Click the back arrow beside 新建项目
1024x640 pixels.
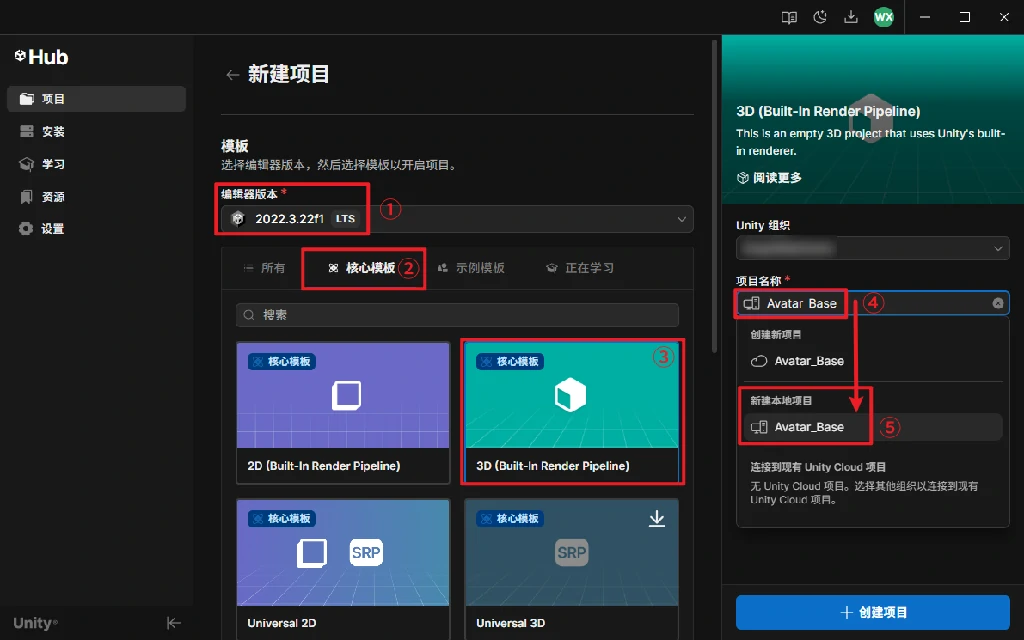pyautogui.click(x=232, y=75)
